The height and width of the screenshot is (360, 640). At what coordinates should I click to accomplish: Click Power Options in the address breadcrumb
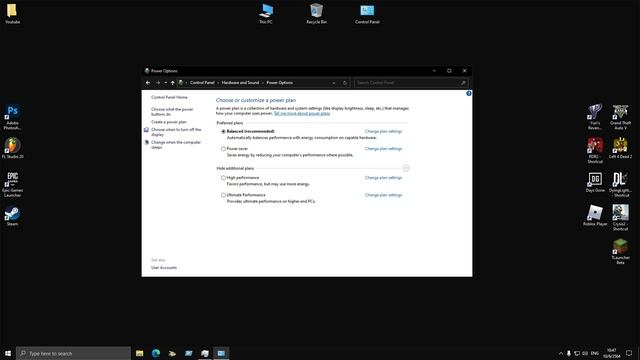(x=280, y=83)
